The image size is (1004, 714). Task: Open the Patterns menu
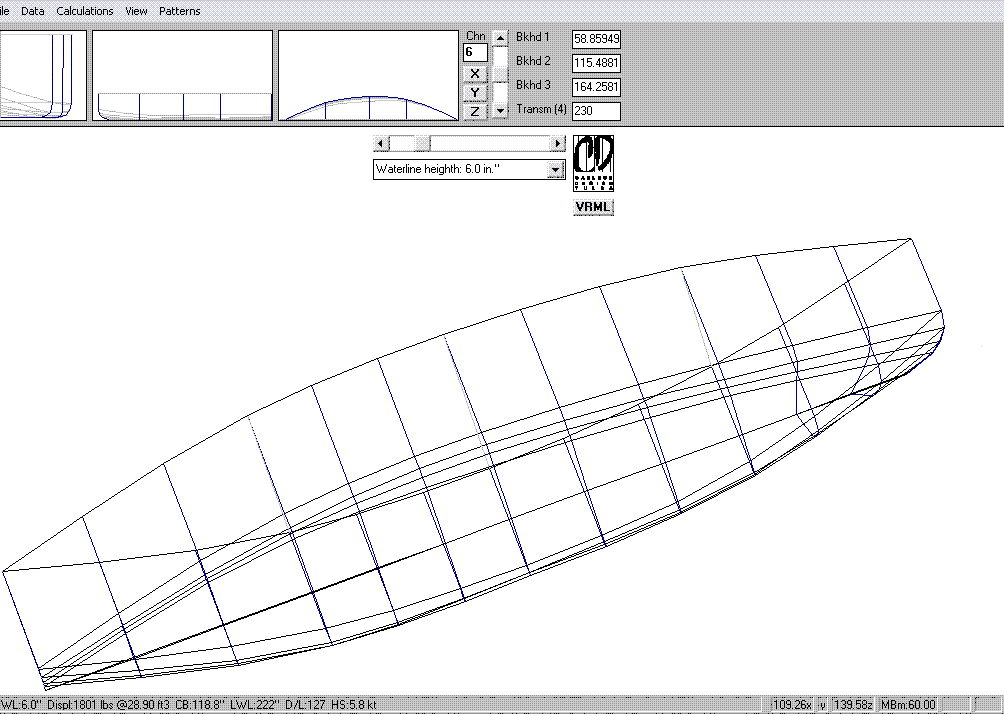click(180, 11)
